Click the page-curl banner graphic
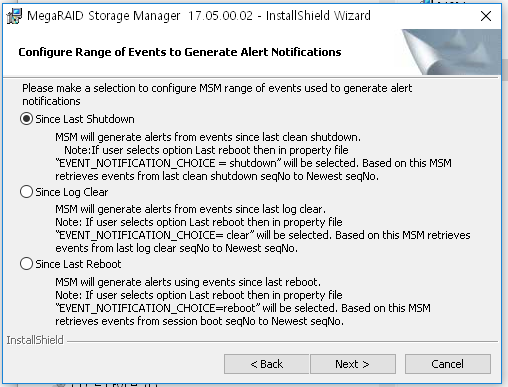508x387 pixels. coord(451,52)
